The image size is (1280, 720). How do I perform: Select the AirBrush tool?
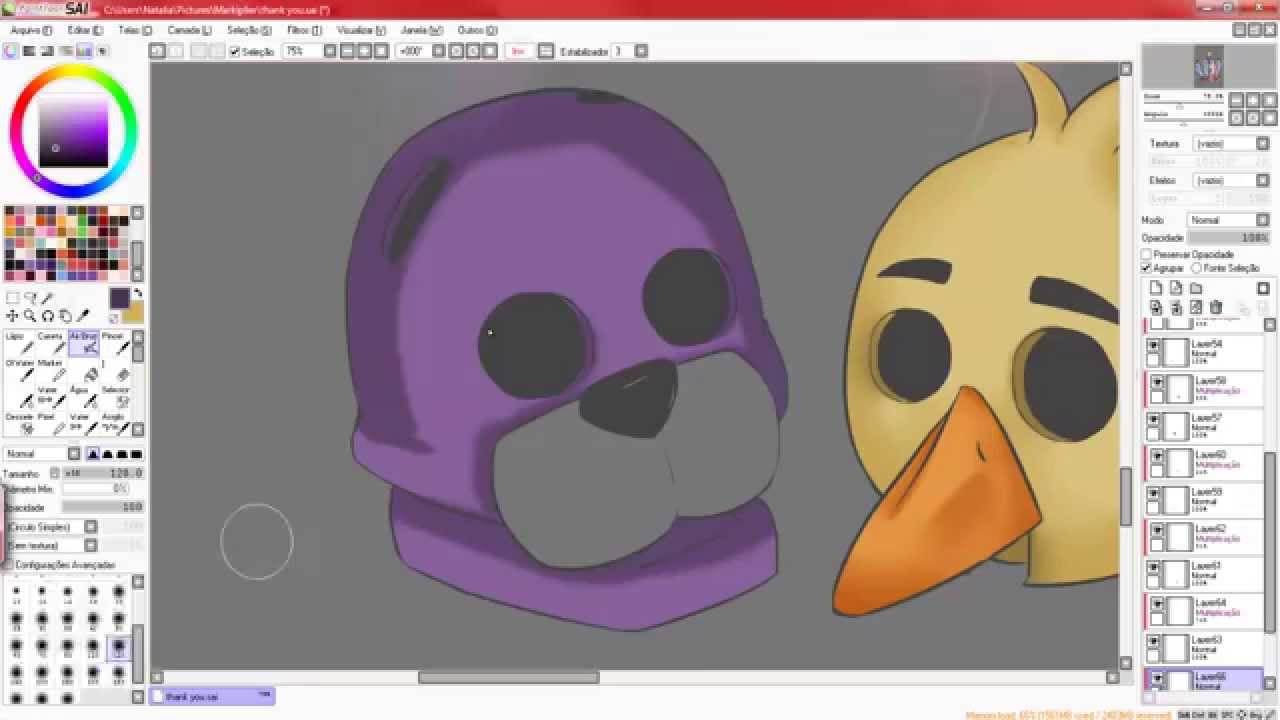tap(84, 343)
